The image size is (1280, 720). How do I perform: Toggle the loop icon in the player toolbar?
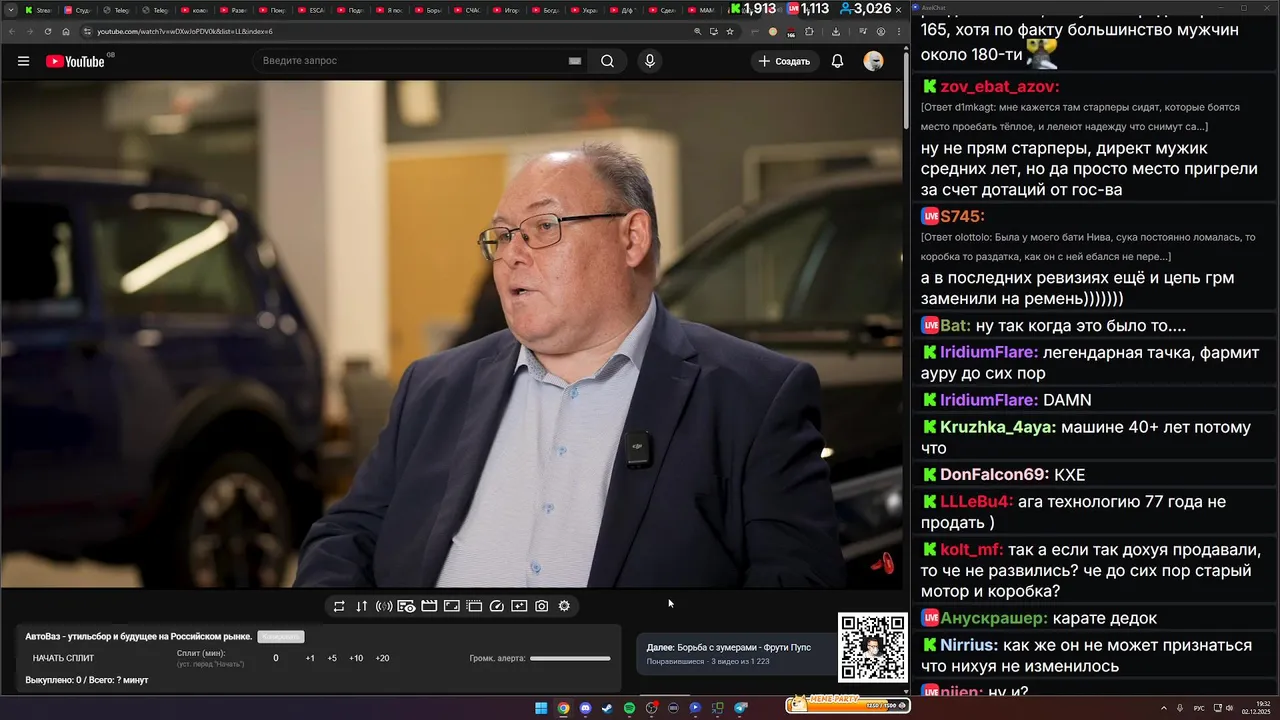[339, 606]
